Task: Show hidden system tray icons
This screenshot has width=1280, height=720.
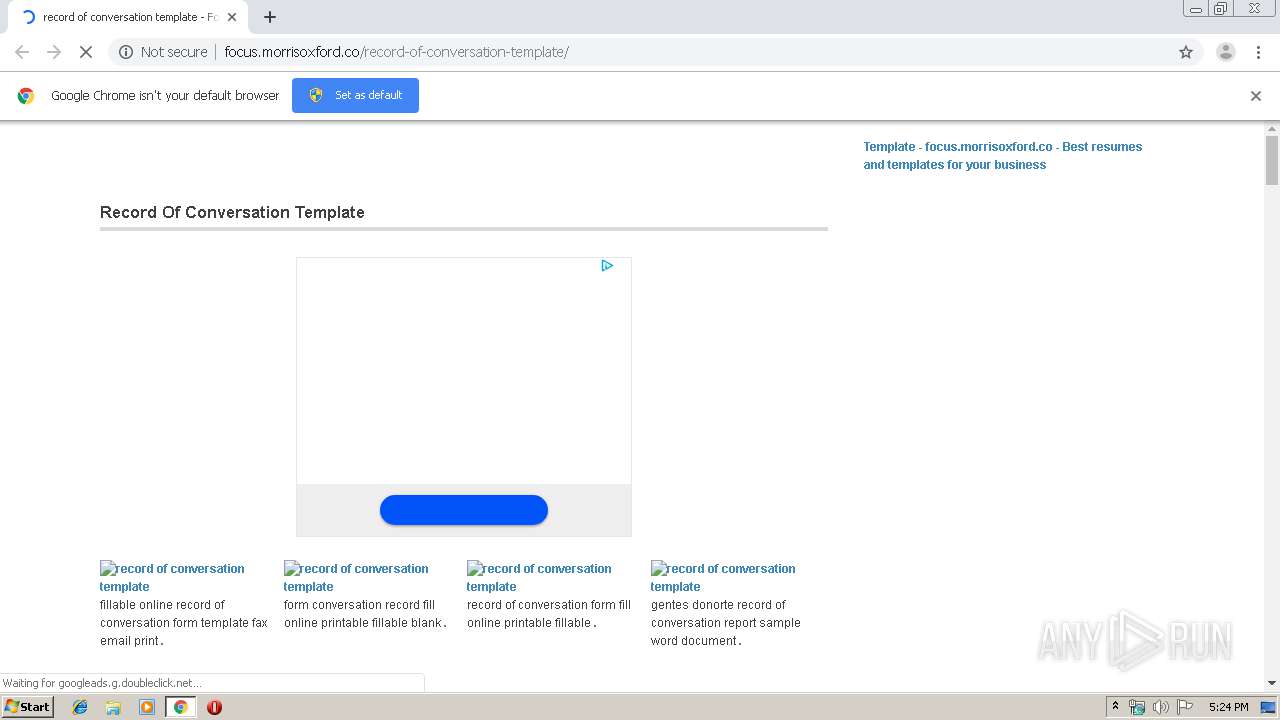Action: pyautogui.click(x=1115, y=707)
